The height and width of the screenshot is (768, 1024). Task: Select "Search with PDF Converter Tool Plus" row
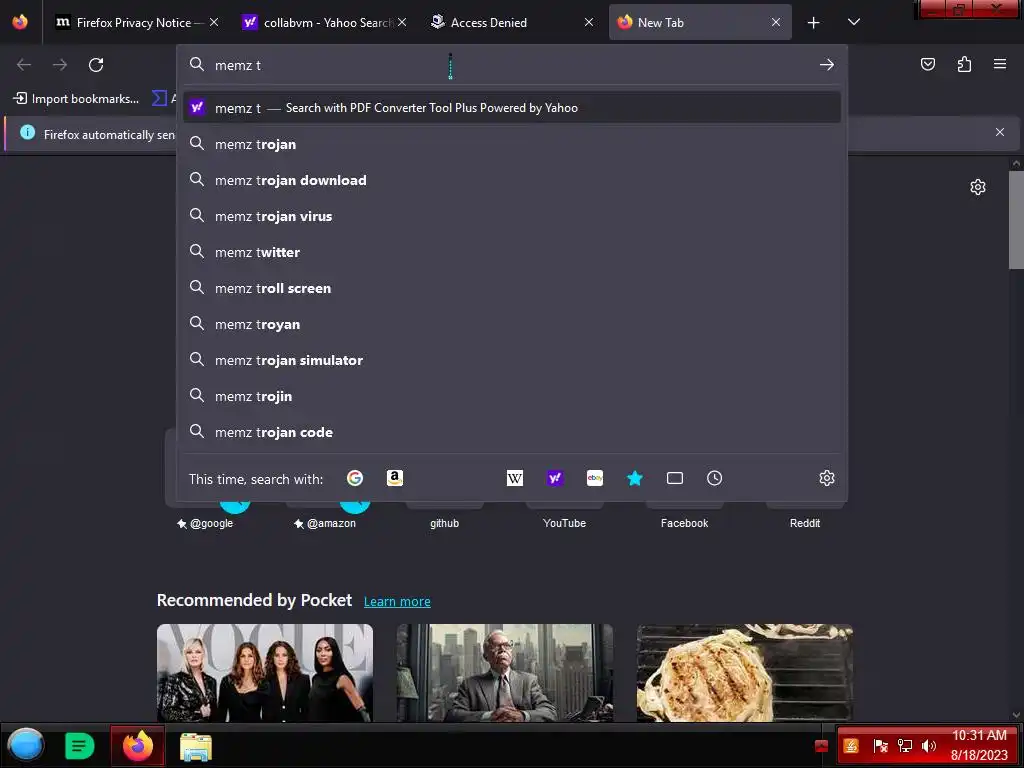click(x=512, y=108)
